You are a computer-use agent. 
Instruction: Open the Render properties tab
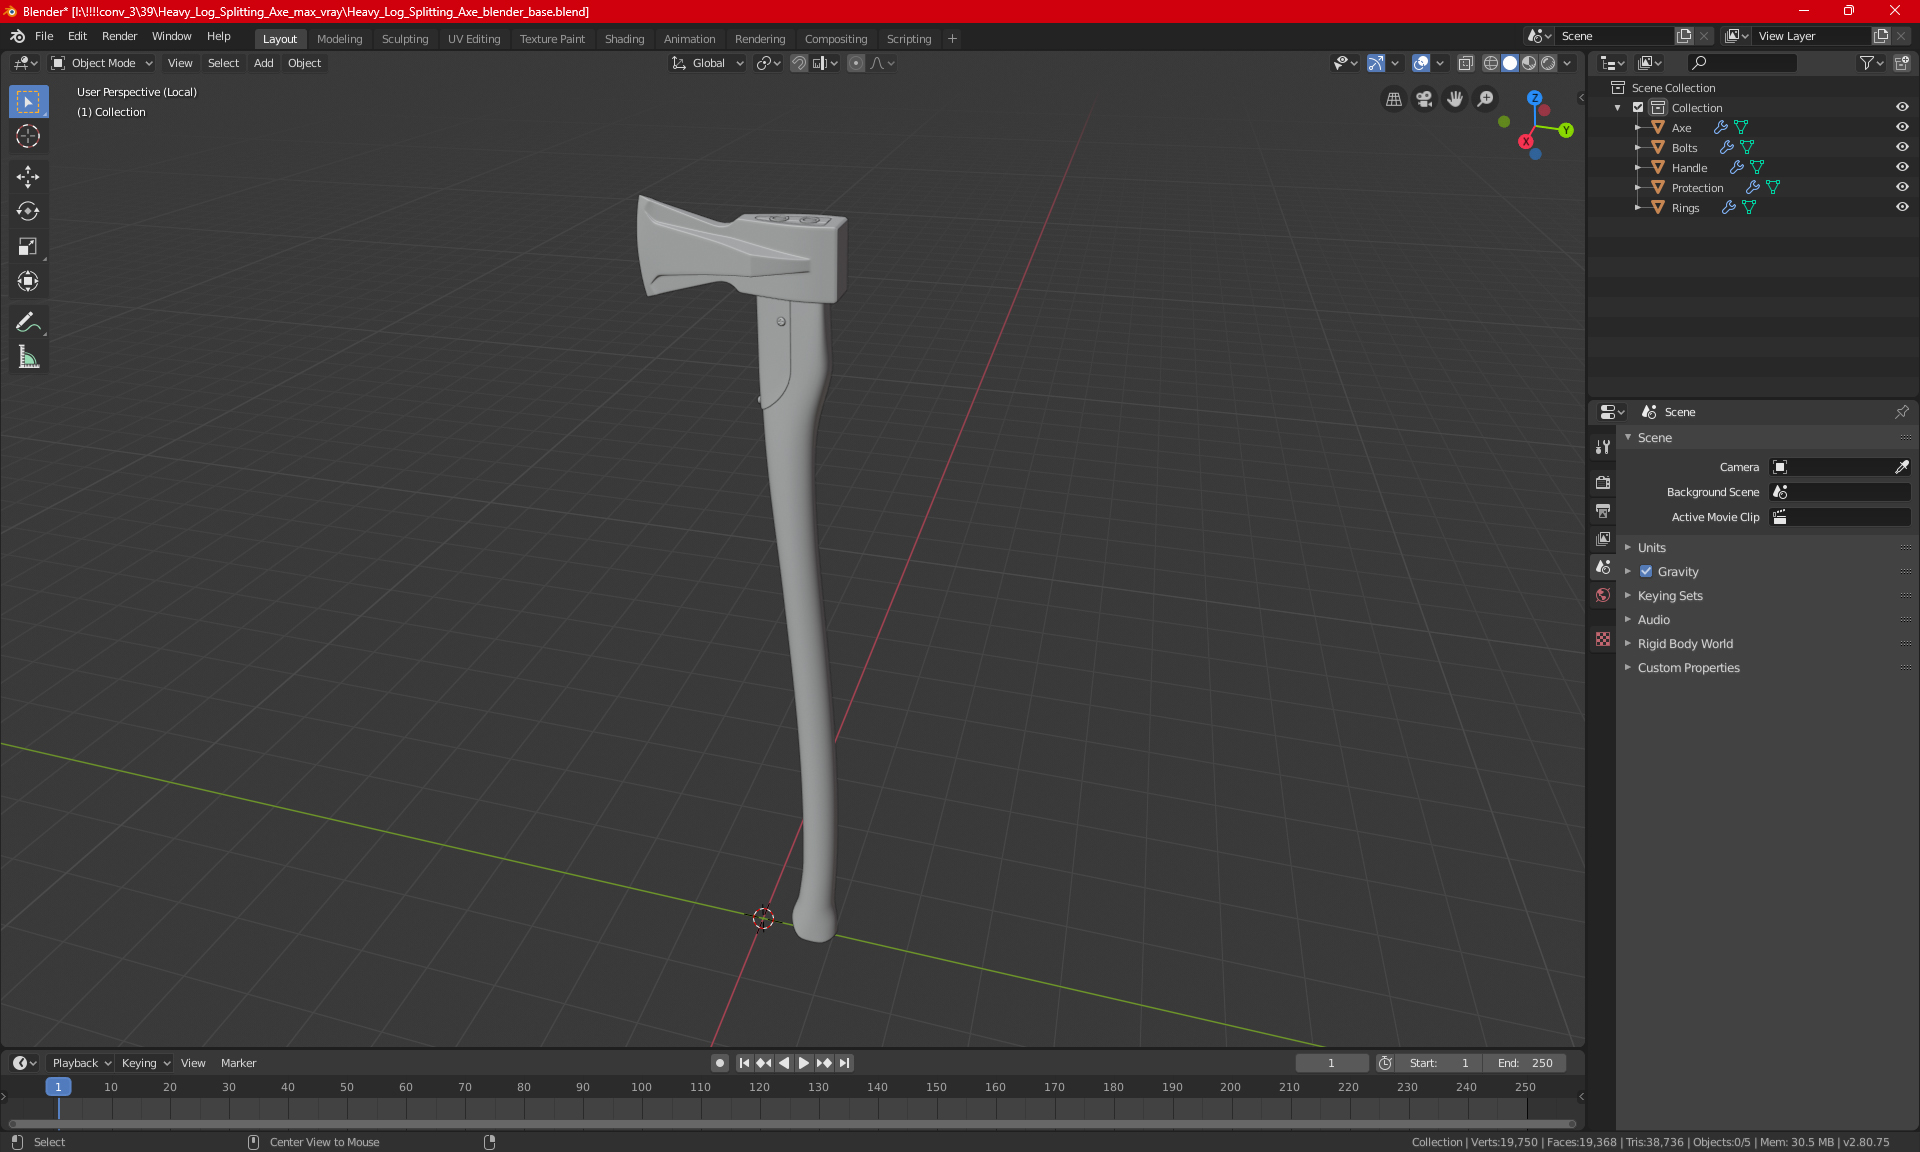1603,482
